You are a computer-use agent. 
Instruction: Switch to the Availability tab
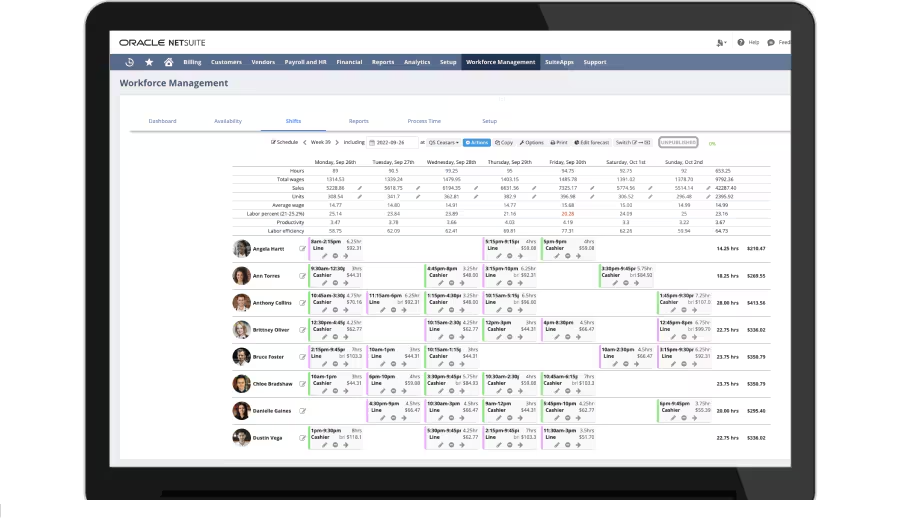pos(228,121)
